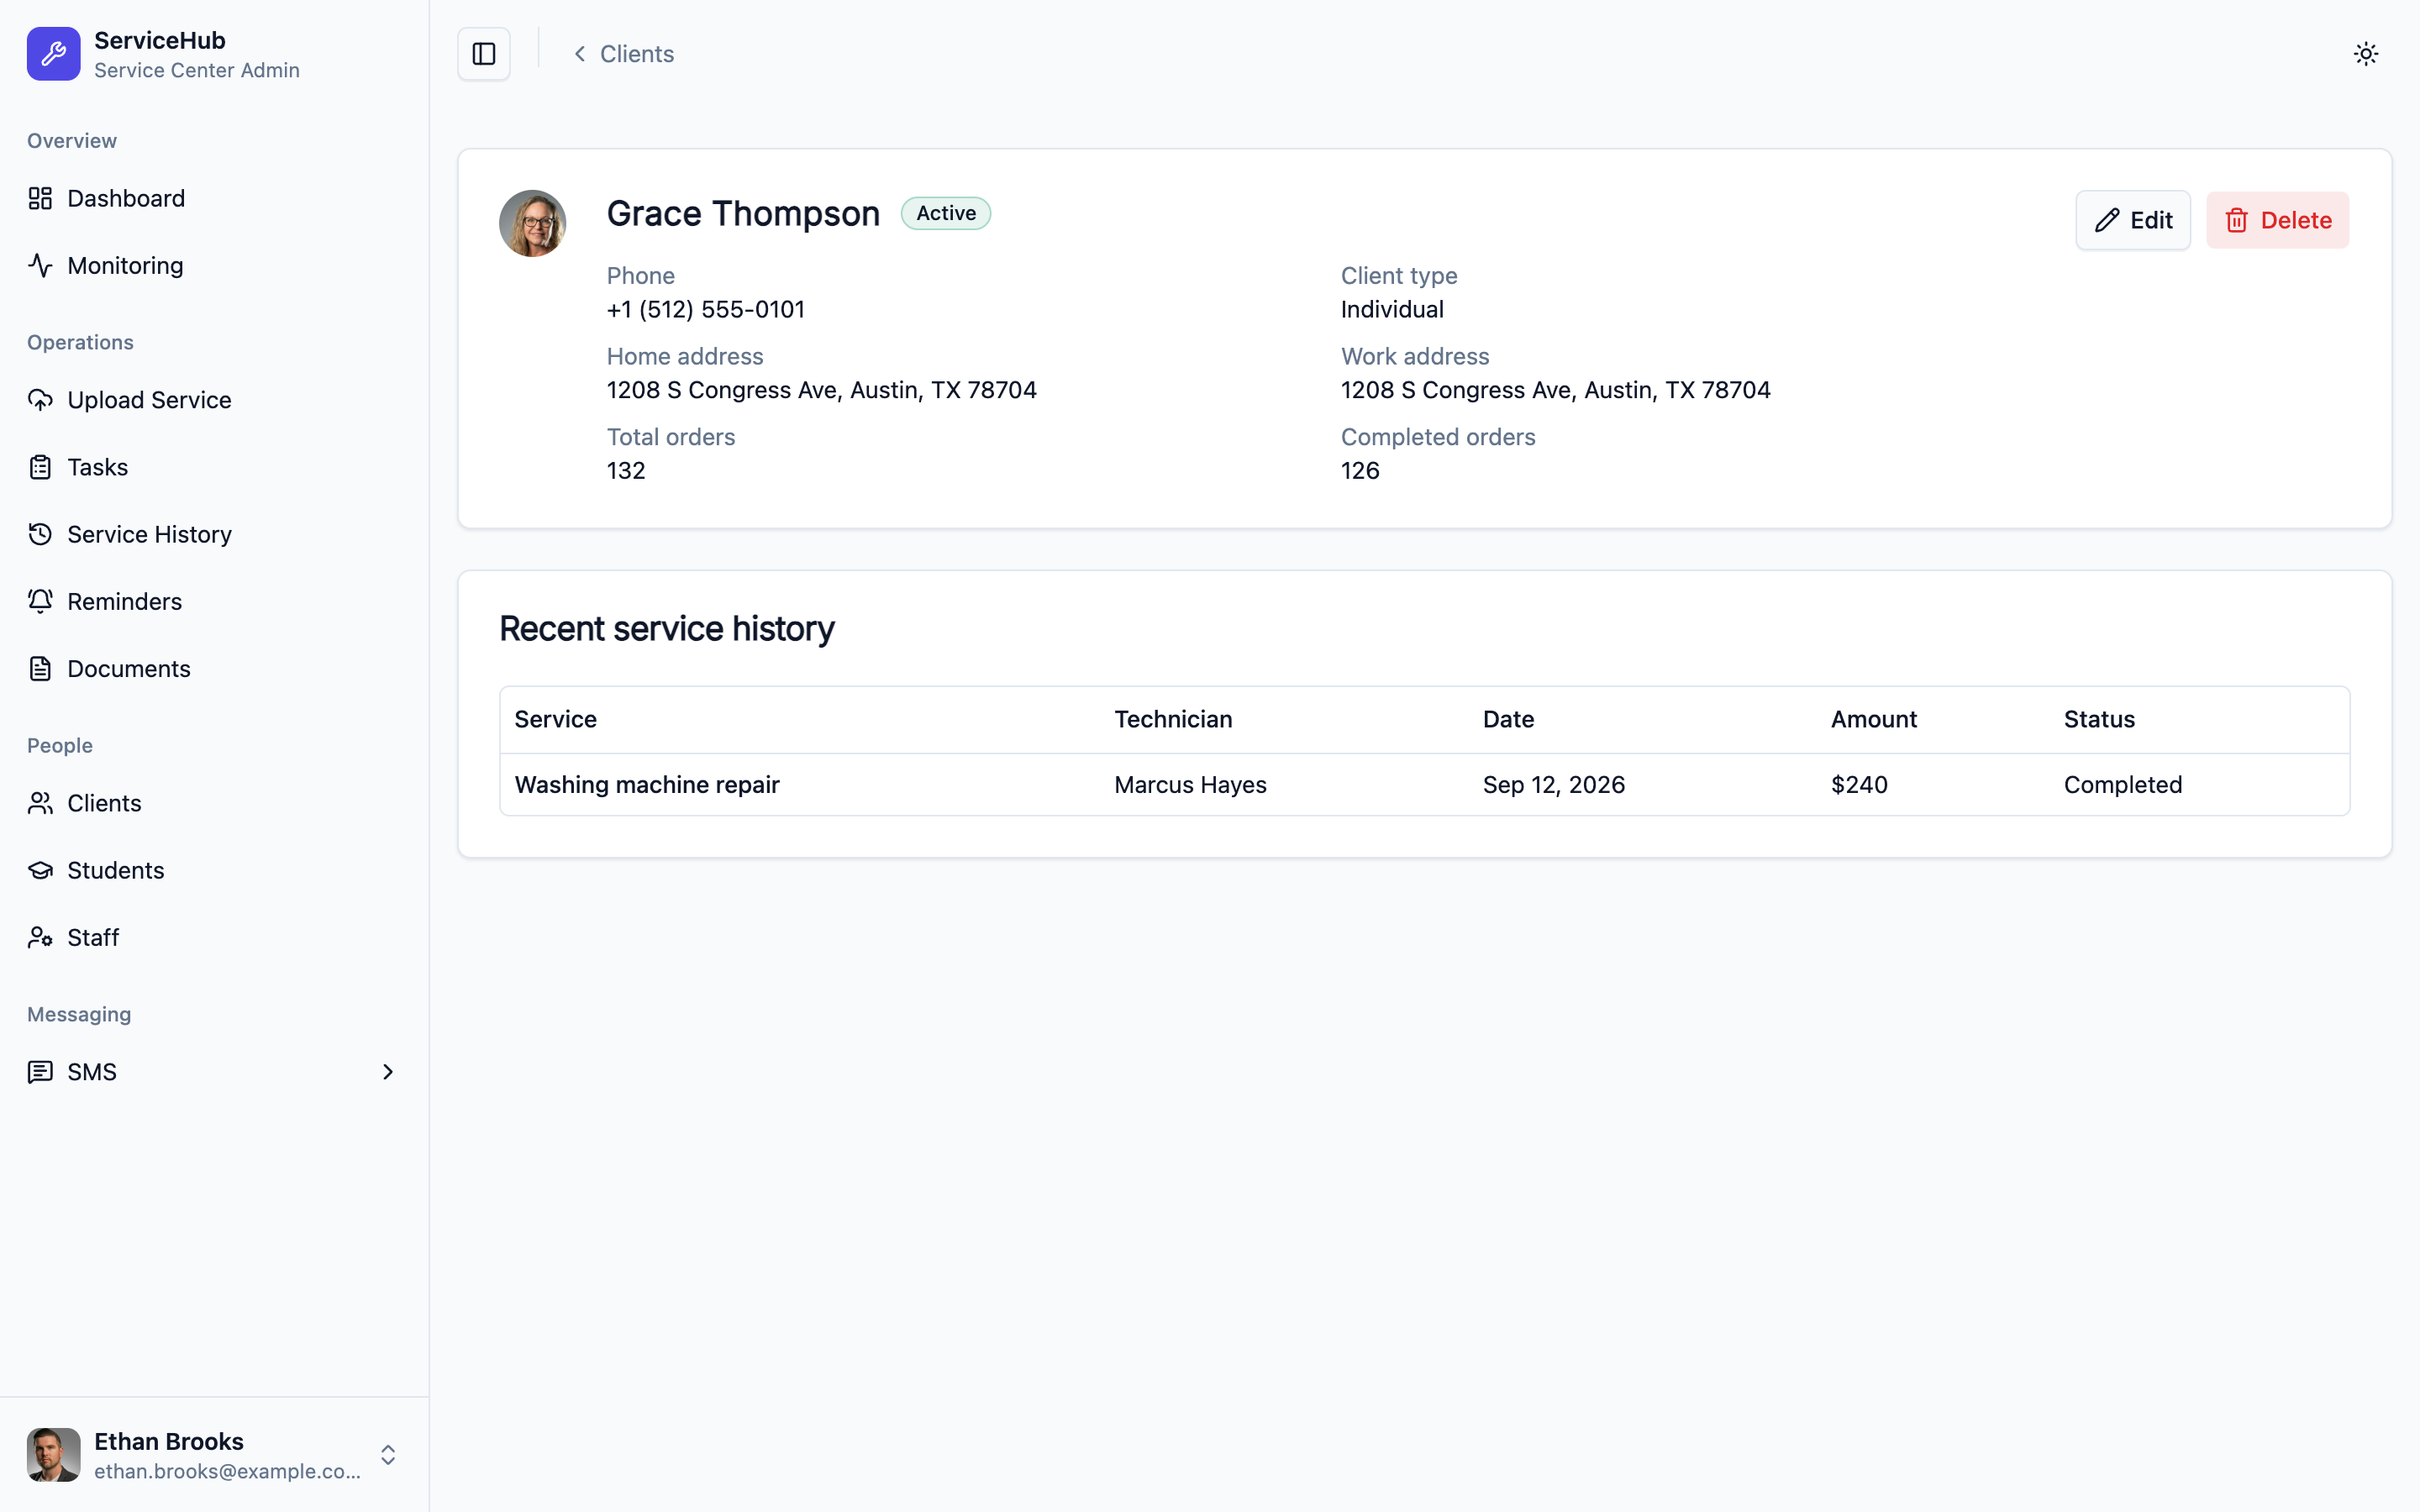Click technician Marcus Hayes in the table
Image resolution: width=2420 pixels, height=1512 pixels.
coord(1190,785)
